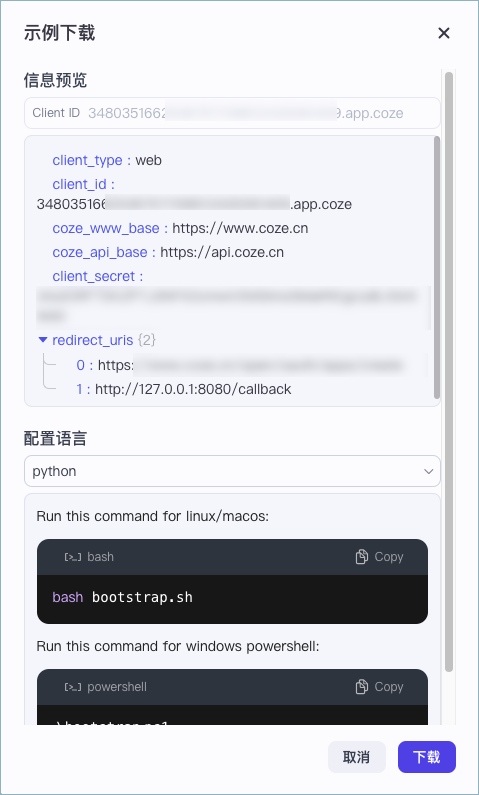Viewport: 479px width, 795px height.
Task: Select redirect URI 127.0.0.1:8080/callback entry
Action: (184, 389)
